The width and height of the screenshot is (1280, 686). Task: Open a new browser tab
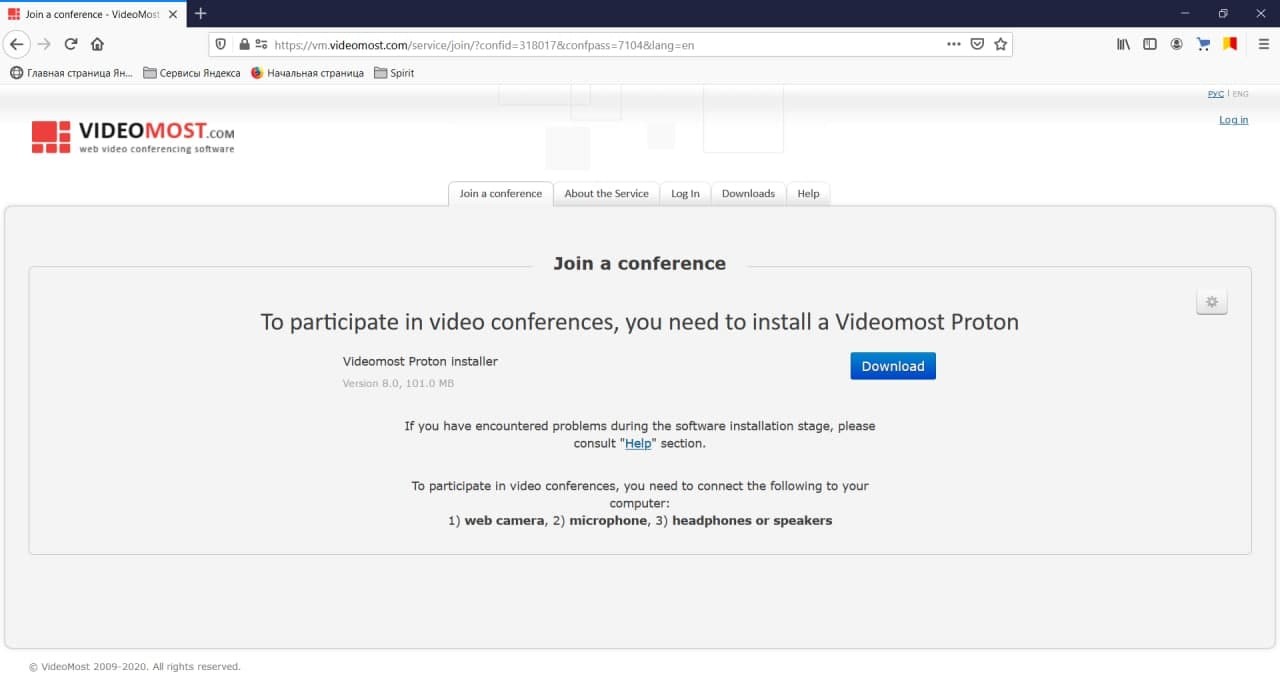[x=200, y=13]
